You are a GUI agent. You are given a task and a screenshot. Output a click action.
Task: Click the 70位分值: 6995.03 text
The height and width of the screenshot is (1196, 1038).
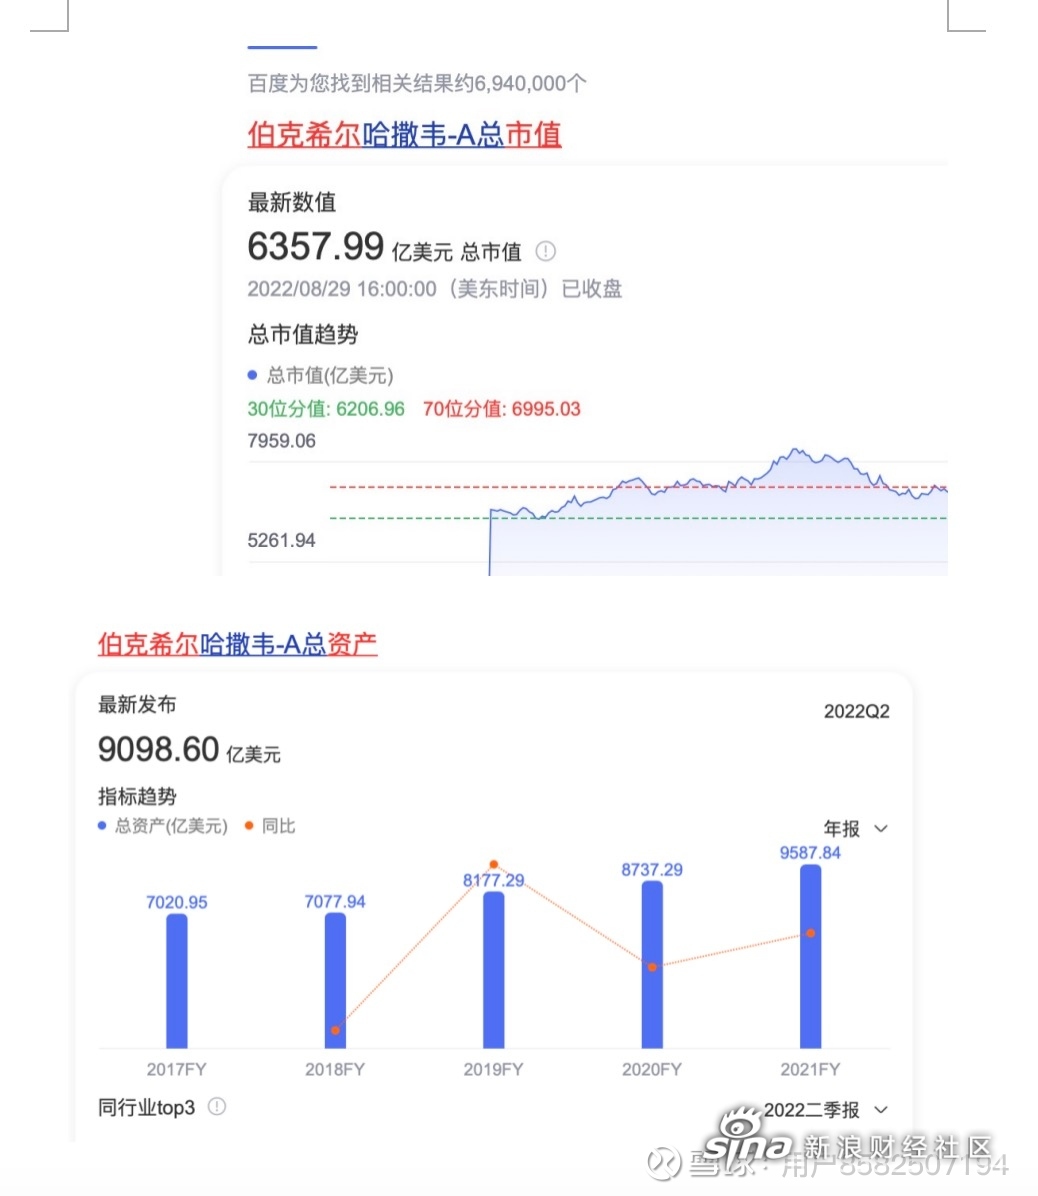coord(502,409)
